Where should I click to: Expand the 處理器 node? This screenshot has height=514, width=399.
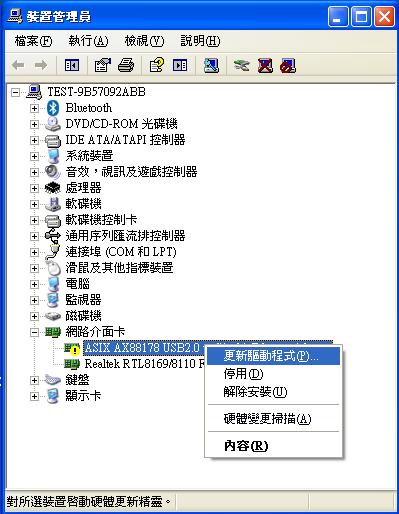click(x=34, y=188)
